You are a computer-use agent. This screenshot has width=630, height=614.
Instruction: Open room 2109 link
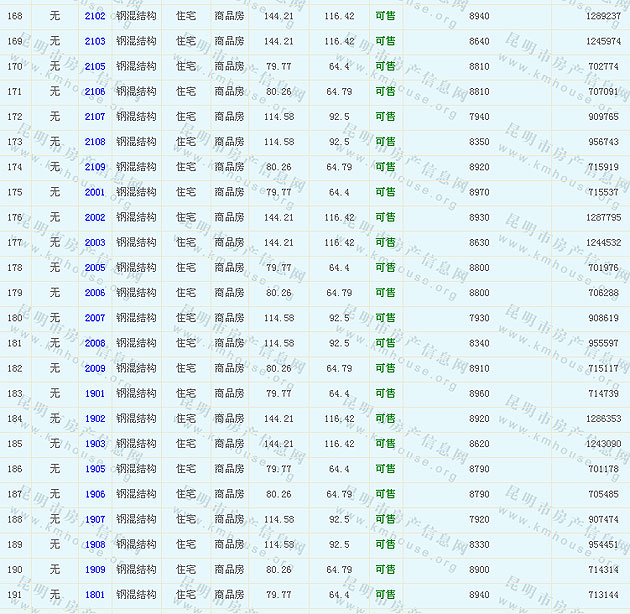(95, 167)
